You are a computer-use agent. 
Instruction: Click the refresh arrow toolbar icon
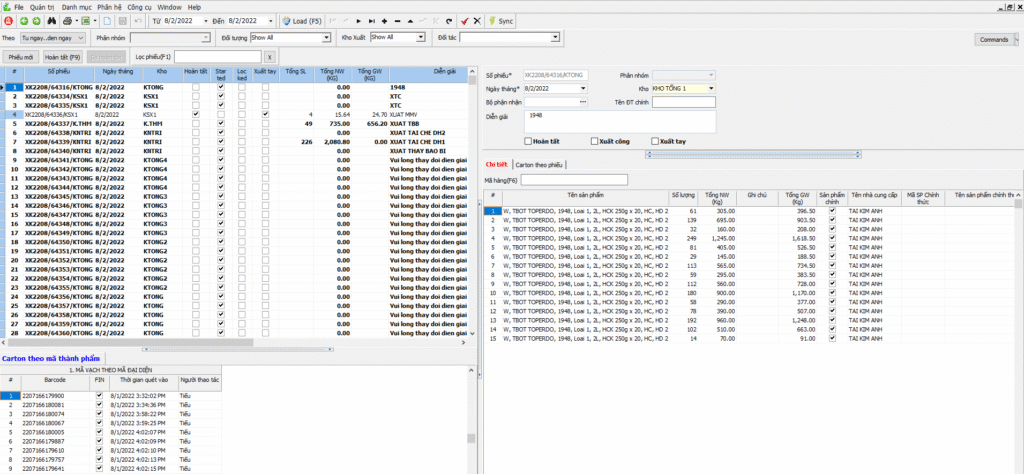point(449,20)
